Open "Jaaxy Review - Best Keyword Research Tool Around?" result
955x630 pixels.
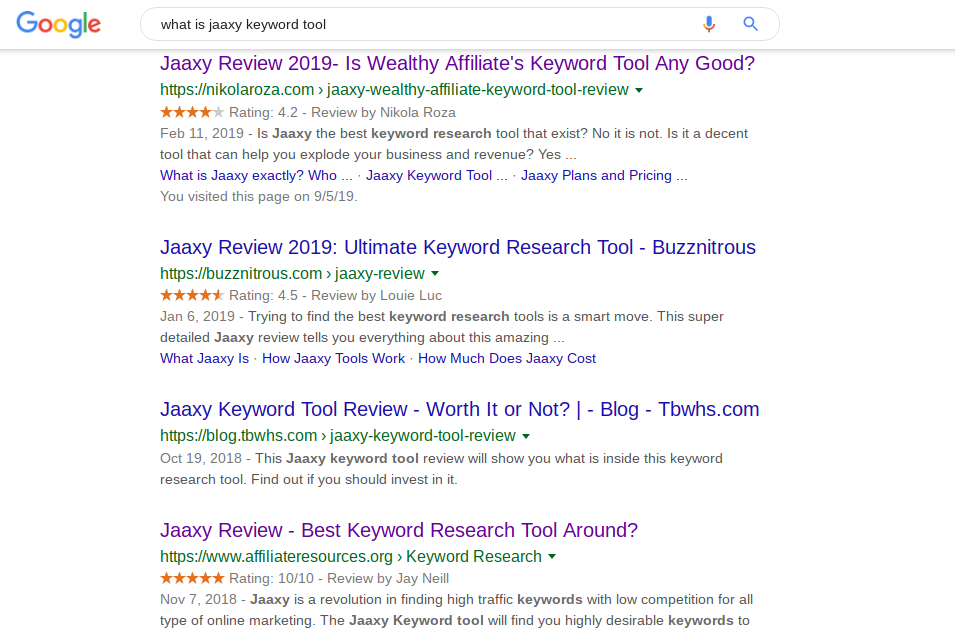coord(399,530)
